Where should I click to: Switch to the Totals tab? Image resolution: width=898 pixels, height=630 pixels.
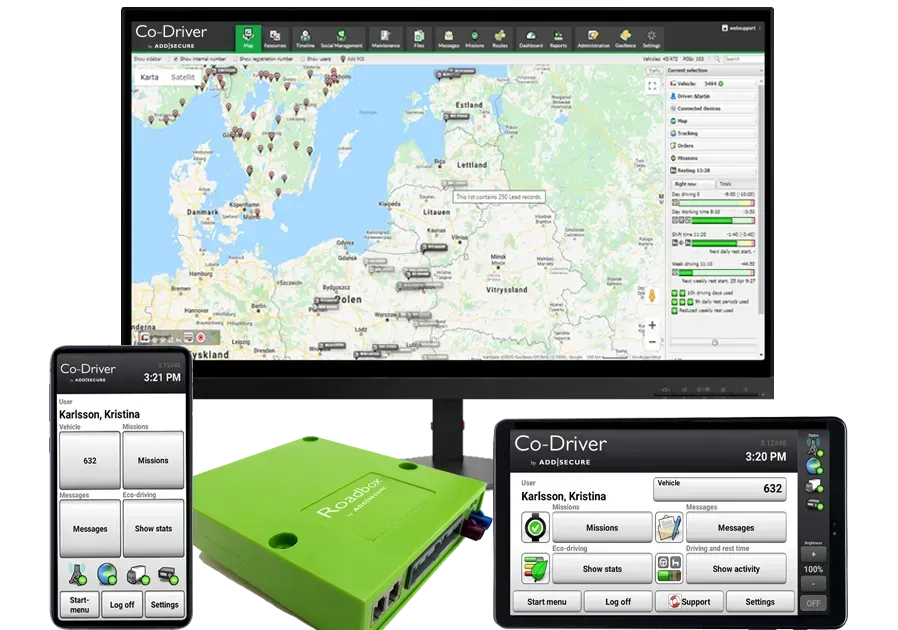(x=727, y=184)
